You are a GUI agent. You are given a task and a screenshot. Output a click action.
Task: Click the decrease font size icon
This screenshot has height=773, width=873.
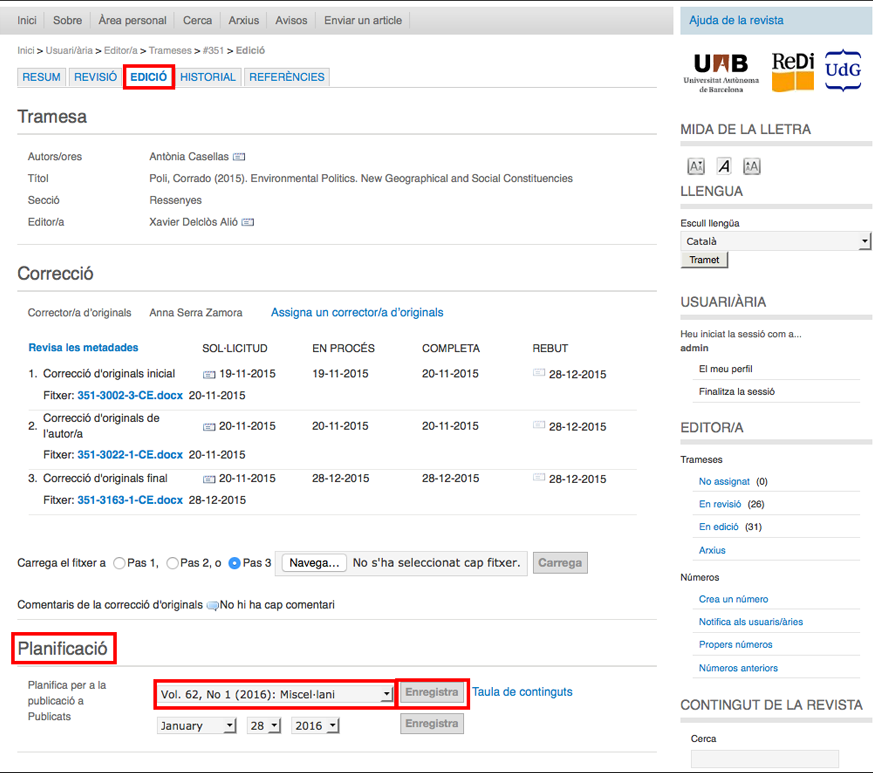coord(696,166)
